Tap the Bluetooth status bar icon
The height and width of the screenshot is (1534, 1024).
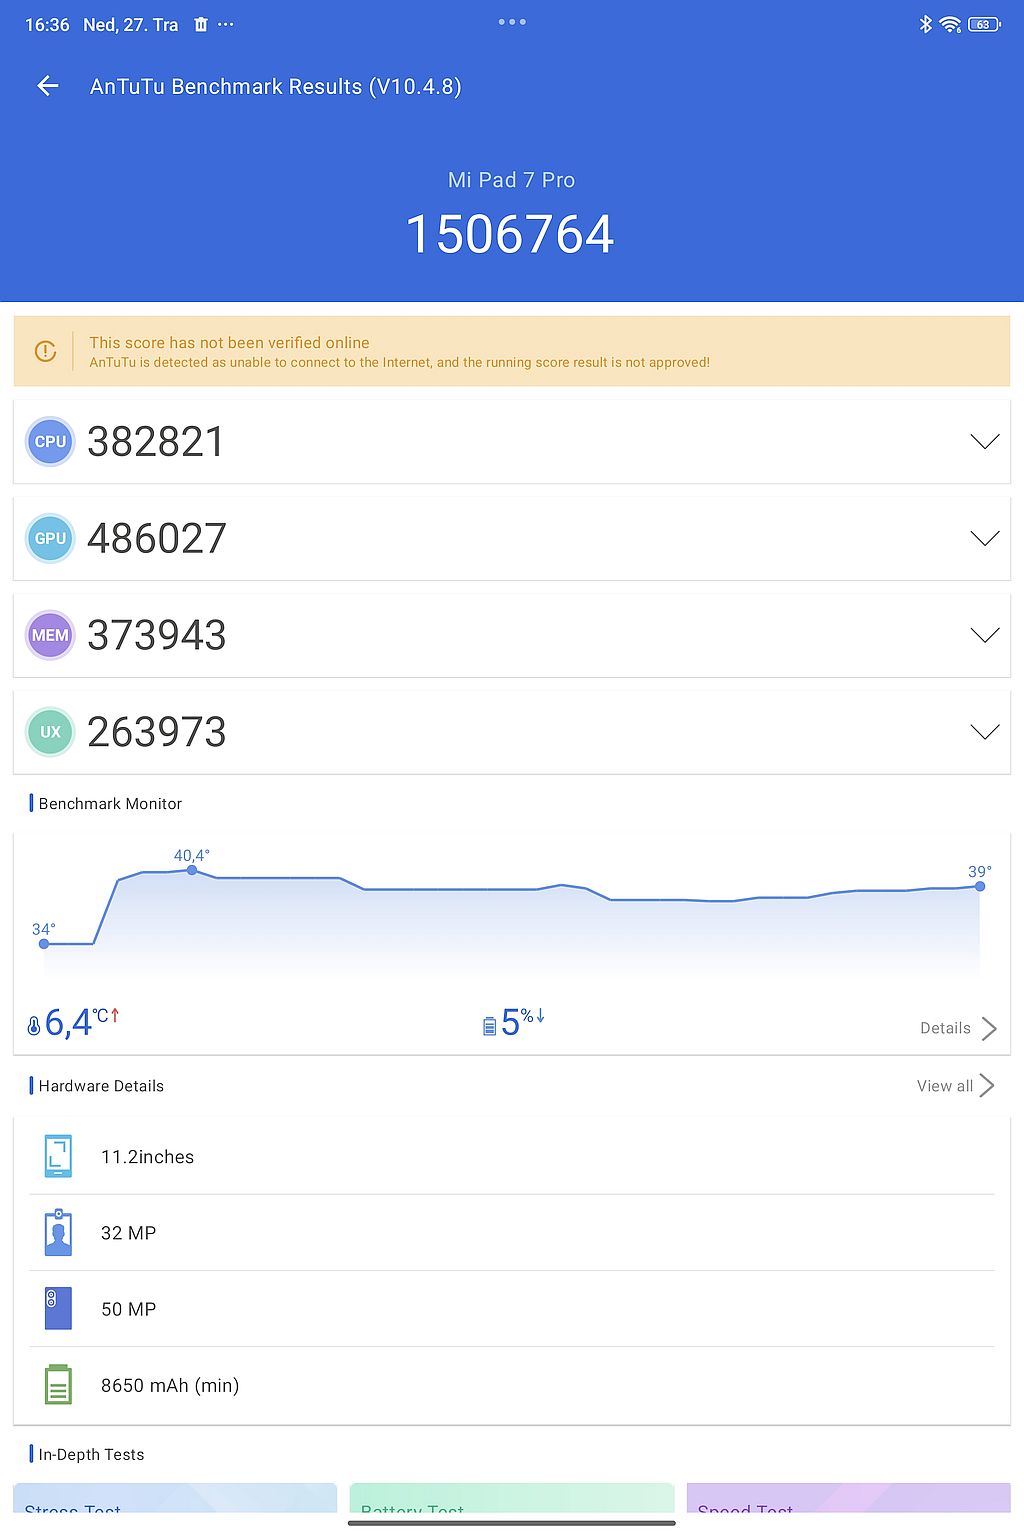click(925, 24)
